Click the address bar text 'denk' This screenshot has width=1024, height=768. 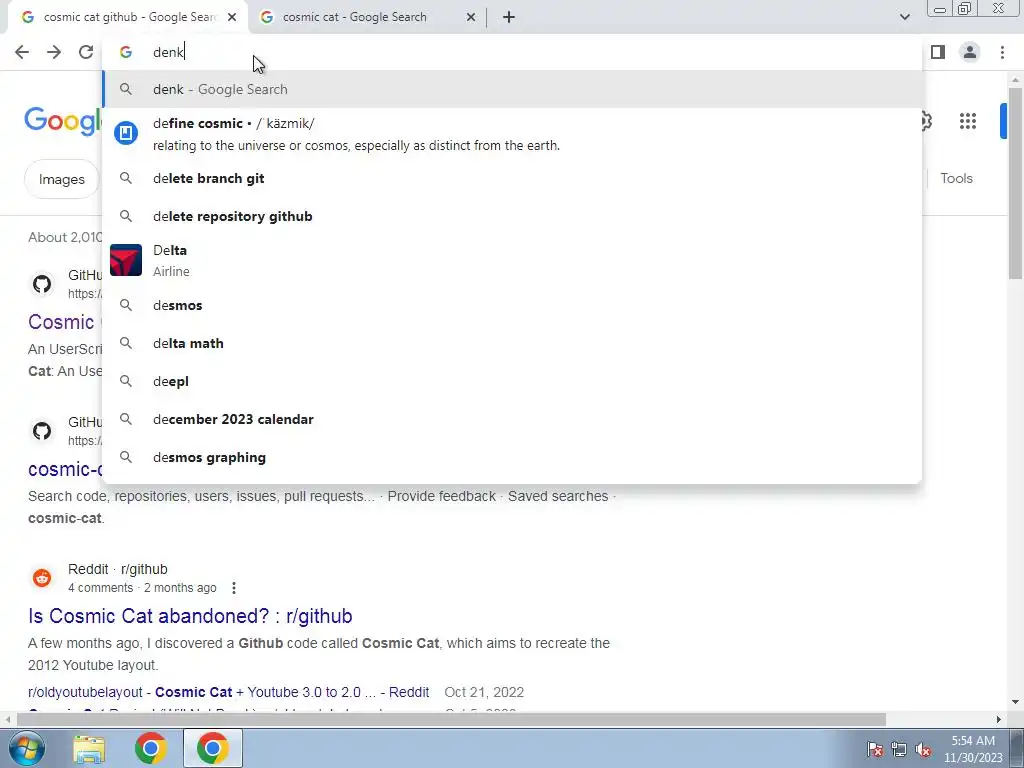tap(168, 52)
